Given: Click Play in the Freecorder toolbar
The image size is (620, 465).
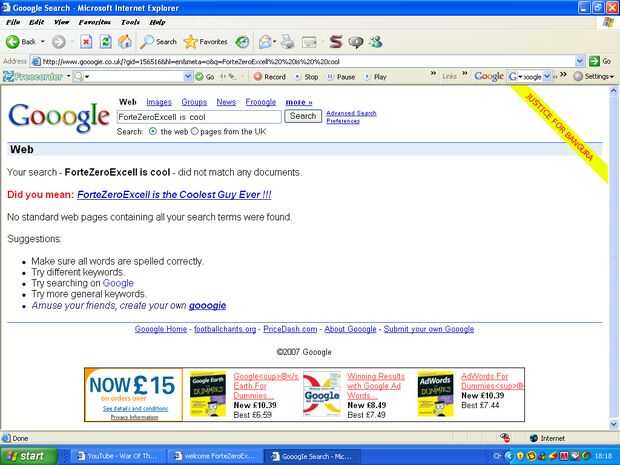Looking at the screenshot, I should [x=375, y=77].
